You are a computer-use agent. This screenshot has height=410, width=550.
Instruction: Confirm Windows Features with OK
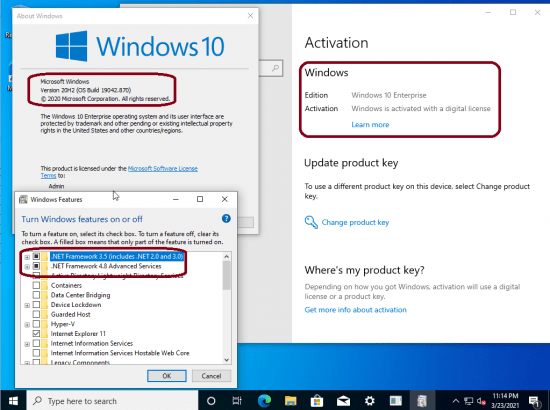pos(167,376)
